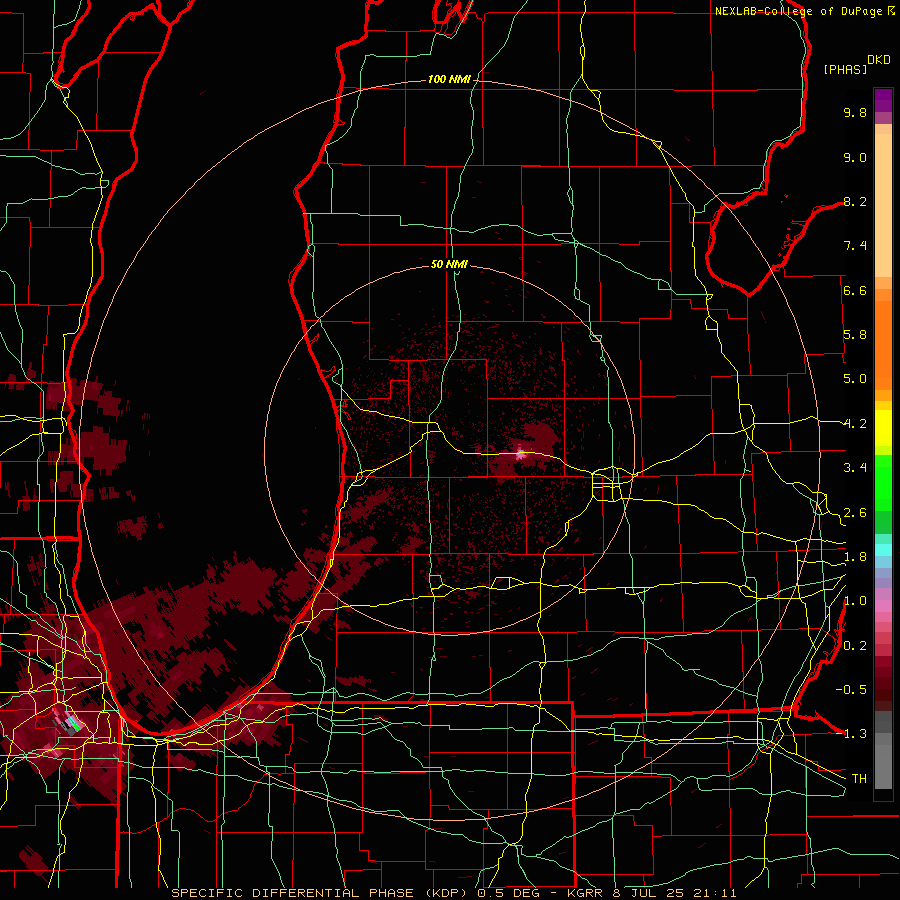Click the KGRR station identifier in caption
This screenshot has width=900, height=900.
coord(585,893)
